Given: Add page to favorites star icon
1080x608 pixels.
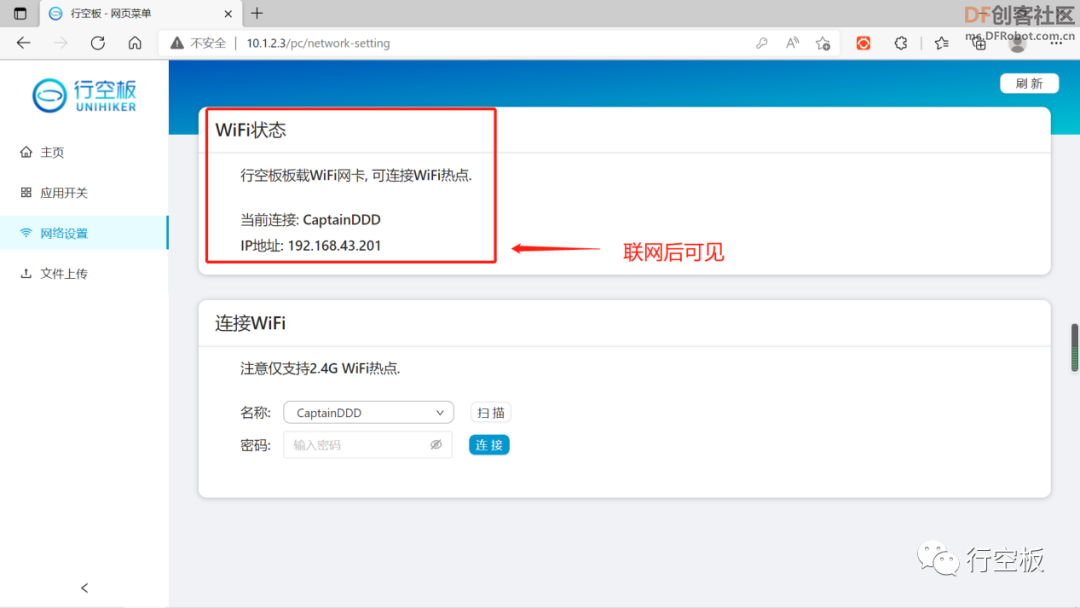Looking at the screenshot, I should [823, 43].
